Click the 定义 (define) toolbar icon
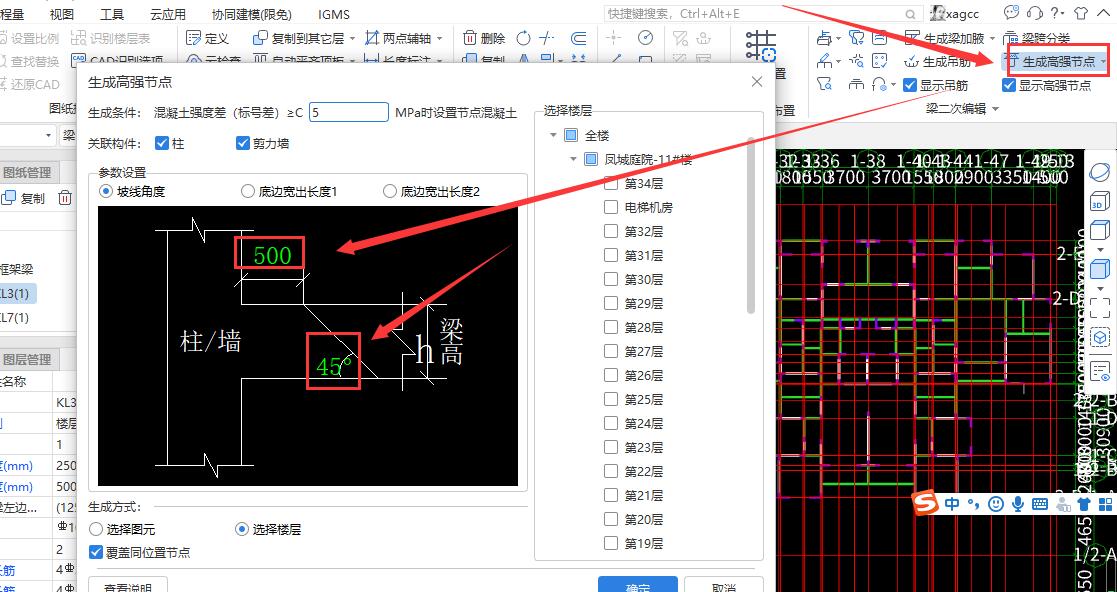This screenshot has height=592, width=1117. click(x=193, y=38)
